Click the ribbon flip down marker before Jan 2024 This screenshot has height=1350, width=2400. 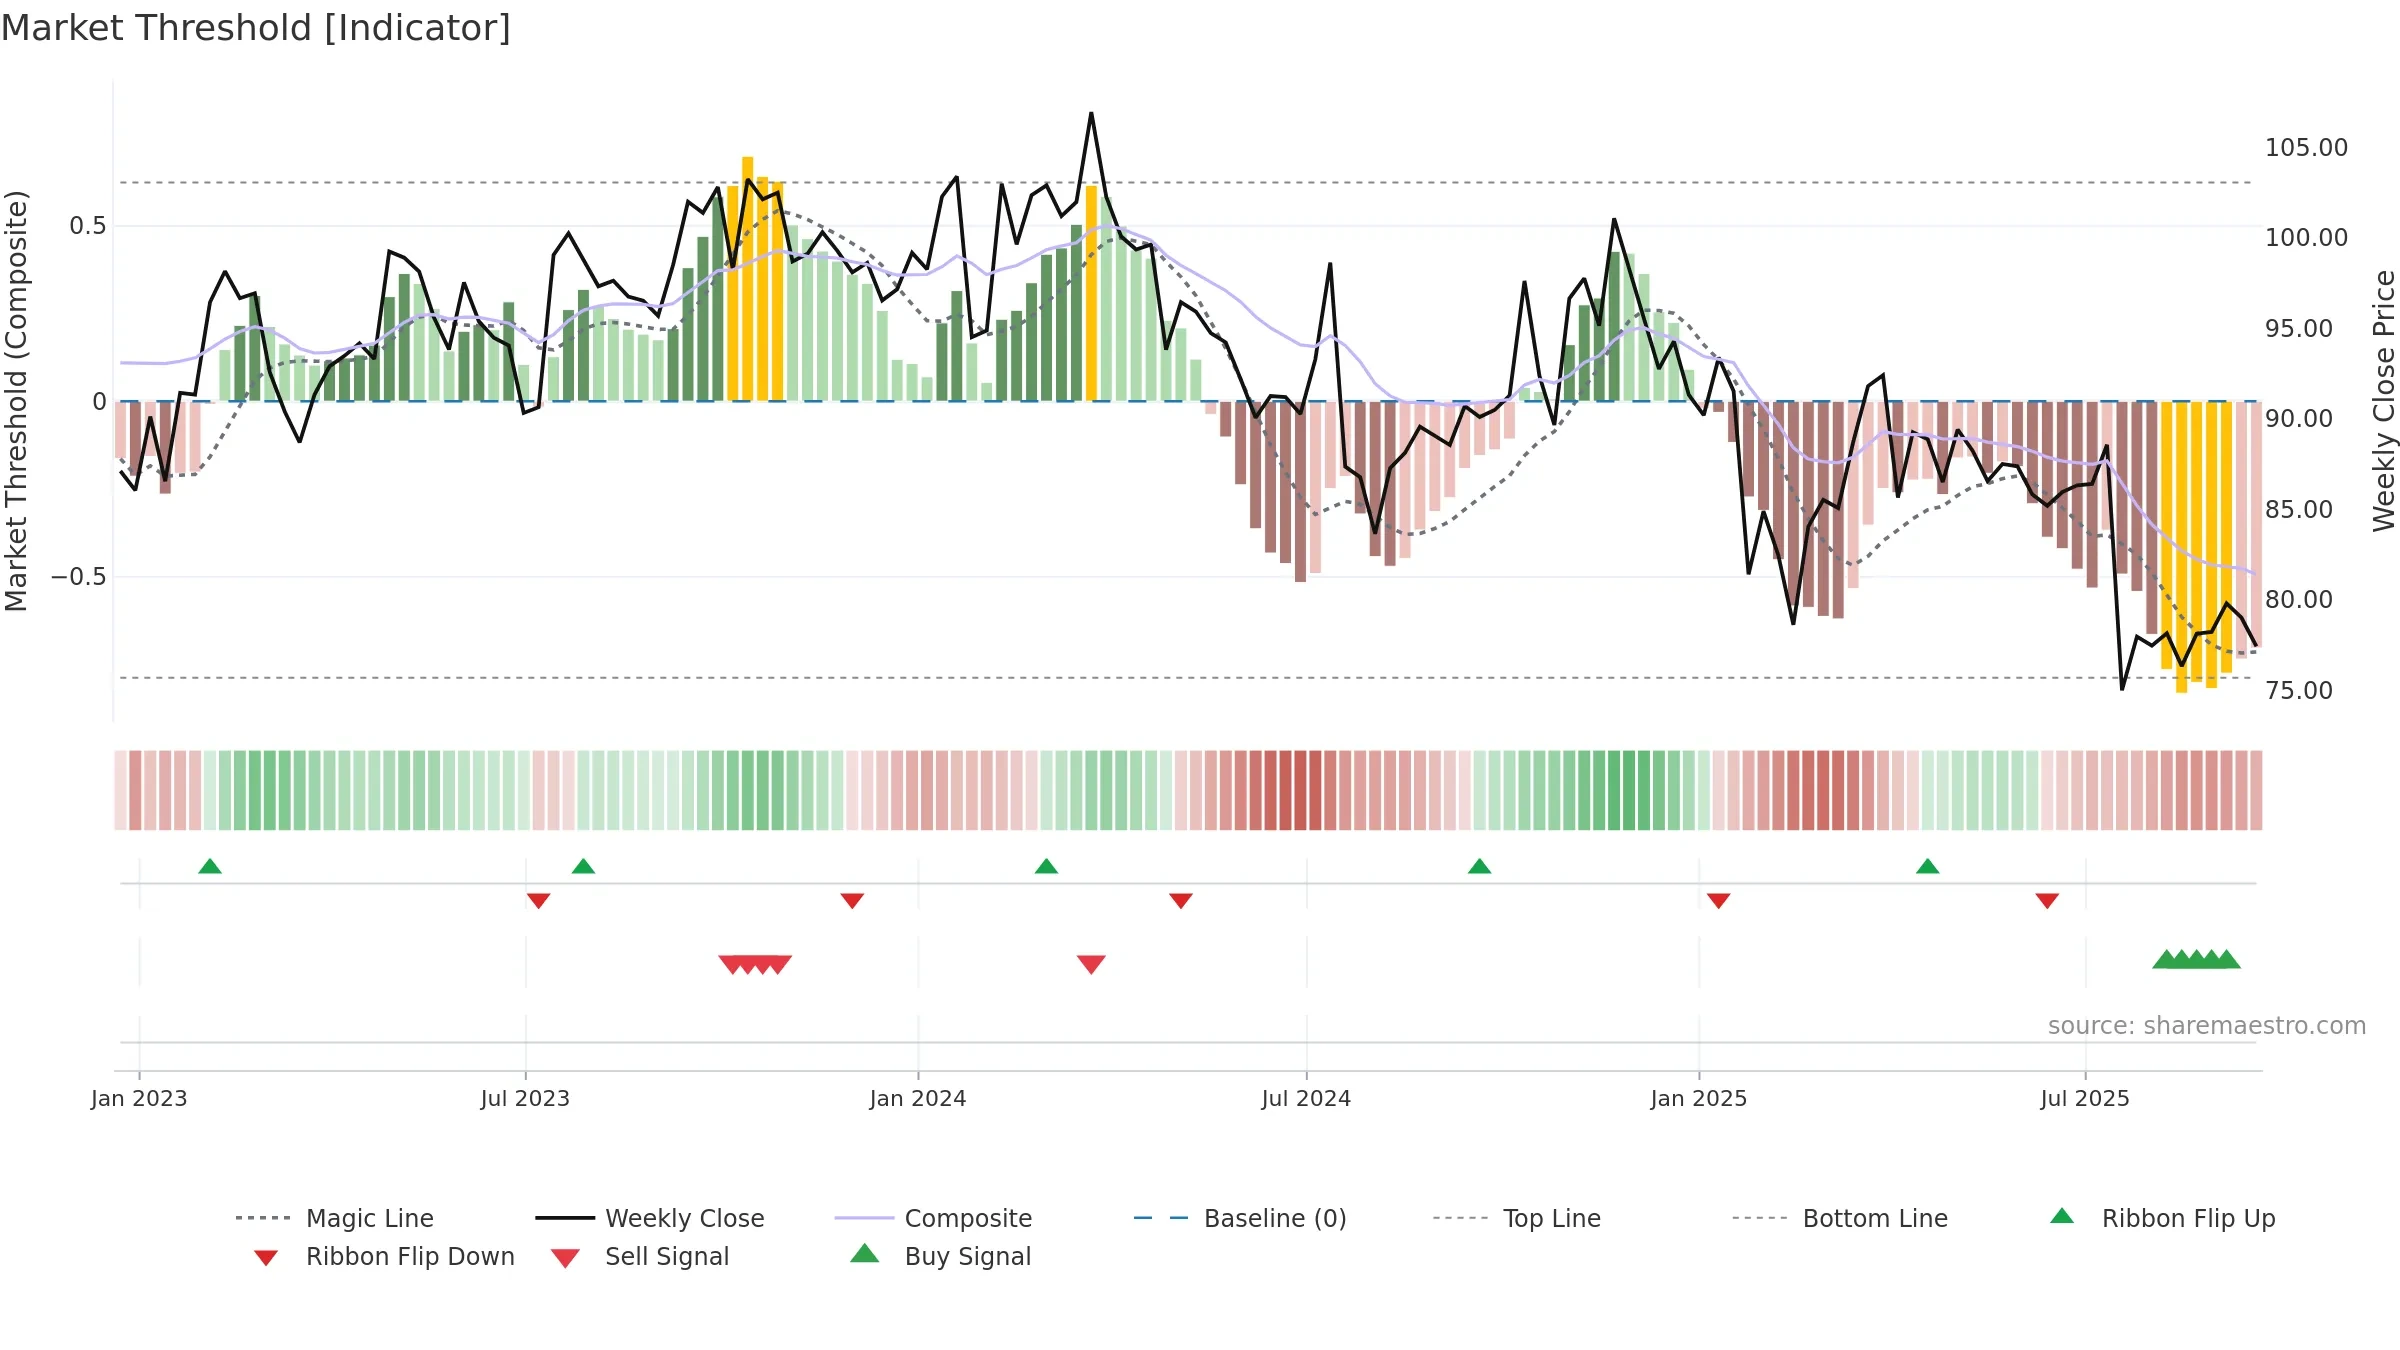[x=852, y=901]
